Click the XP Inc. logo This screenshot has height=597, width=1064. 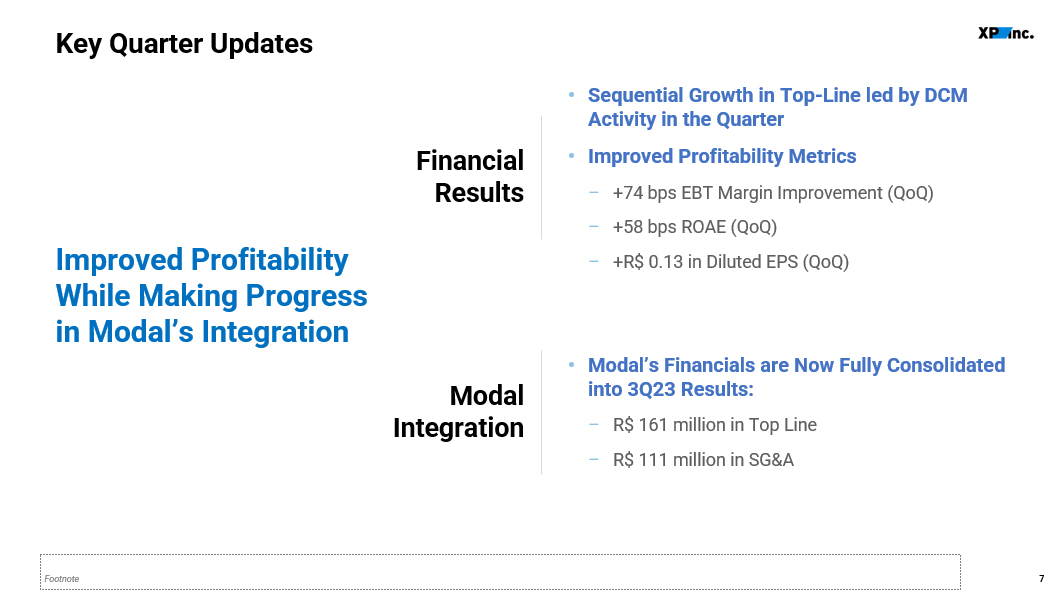tap(1006, 33)
